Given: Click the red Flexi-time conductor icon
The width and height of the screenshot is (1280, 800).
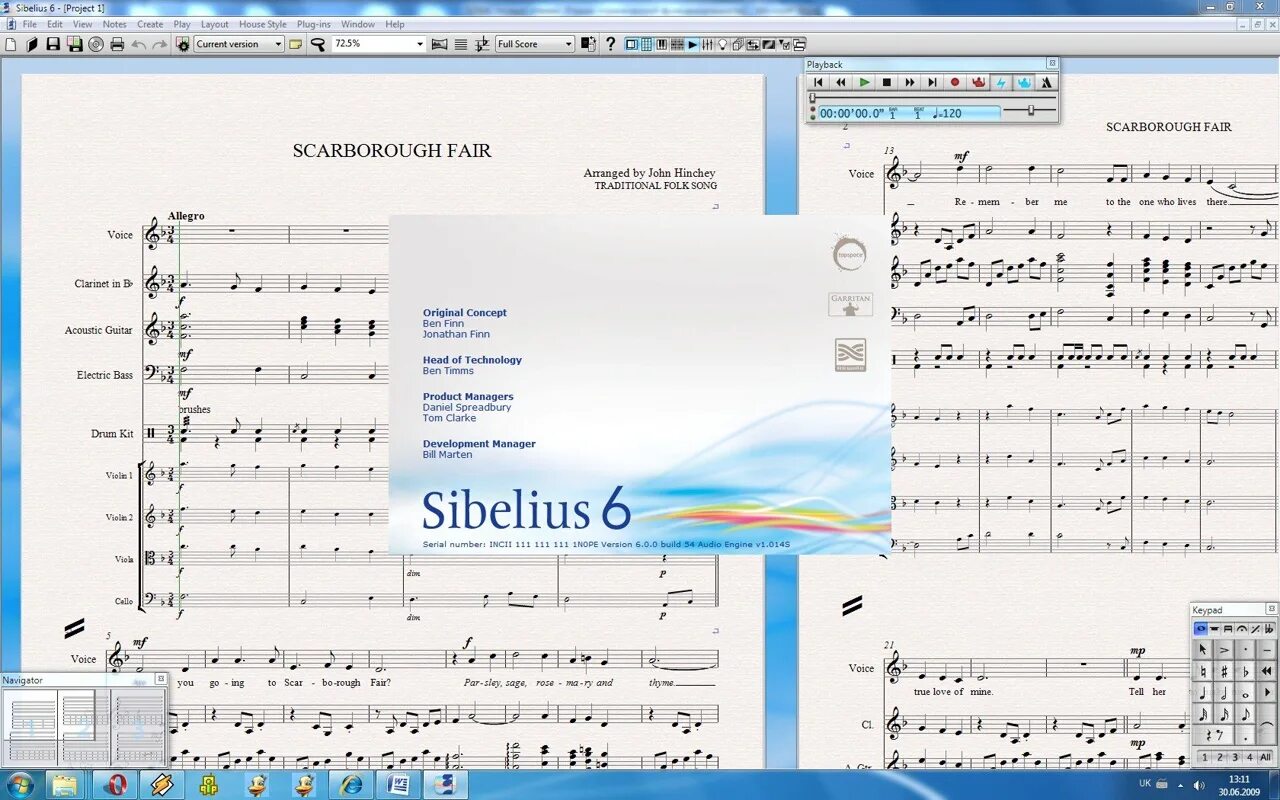Looking at the screenshot, I should coord(978,82).
